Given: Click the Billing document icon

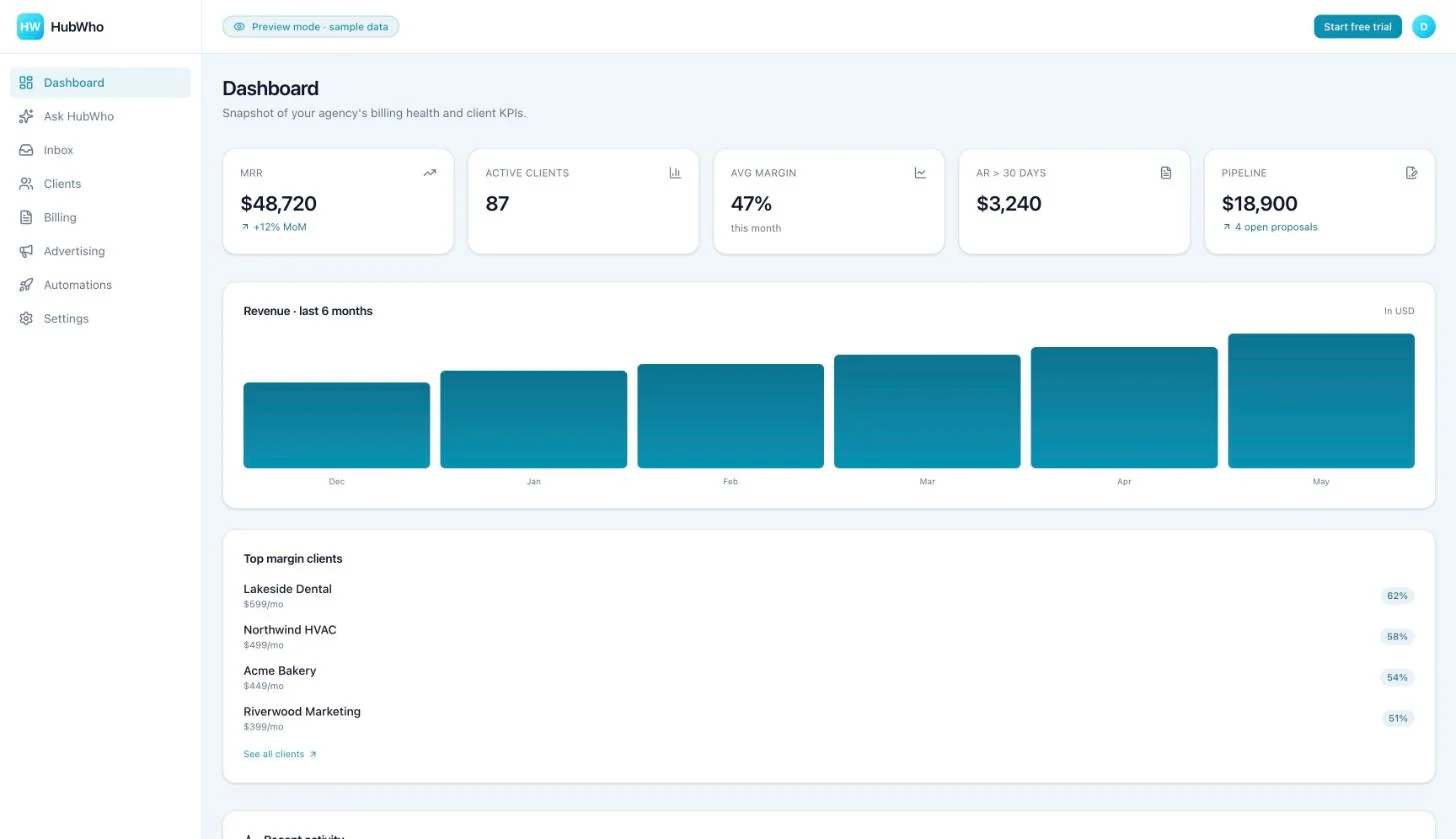Looking at the screenshot, I should click(26, 217).
